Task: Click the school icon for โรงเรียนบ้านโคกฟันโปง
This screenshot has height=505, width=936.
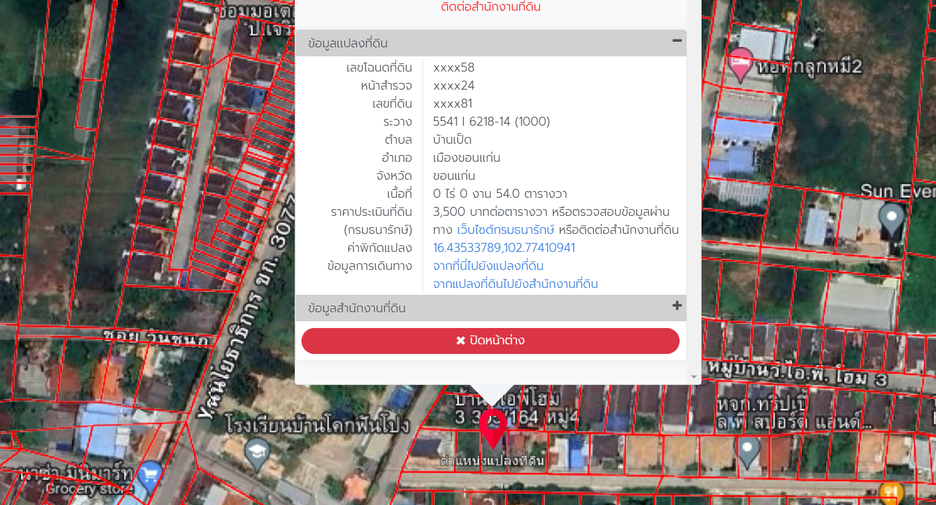Action: pyautogui.click(x=257, y=453)
